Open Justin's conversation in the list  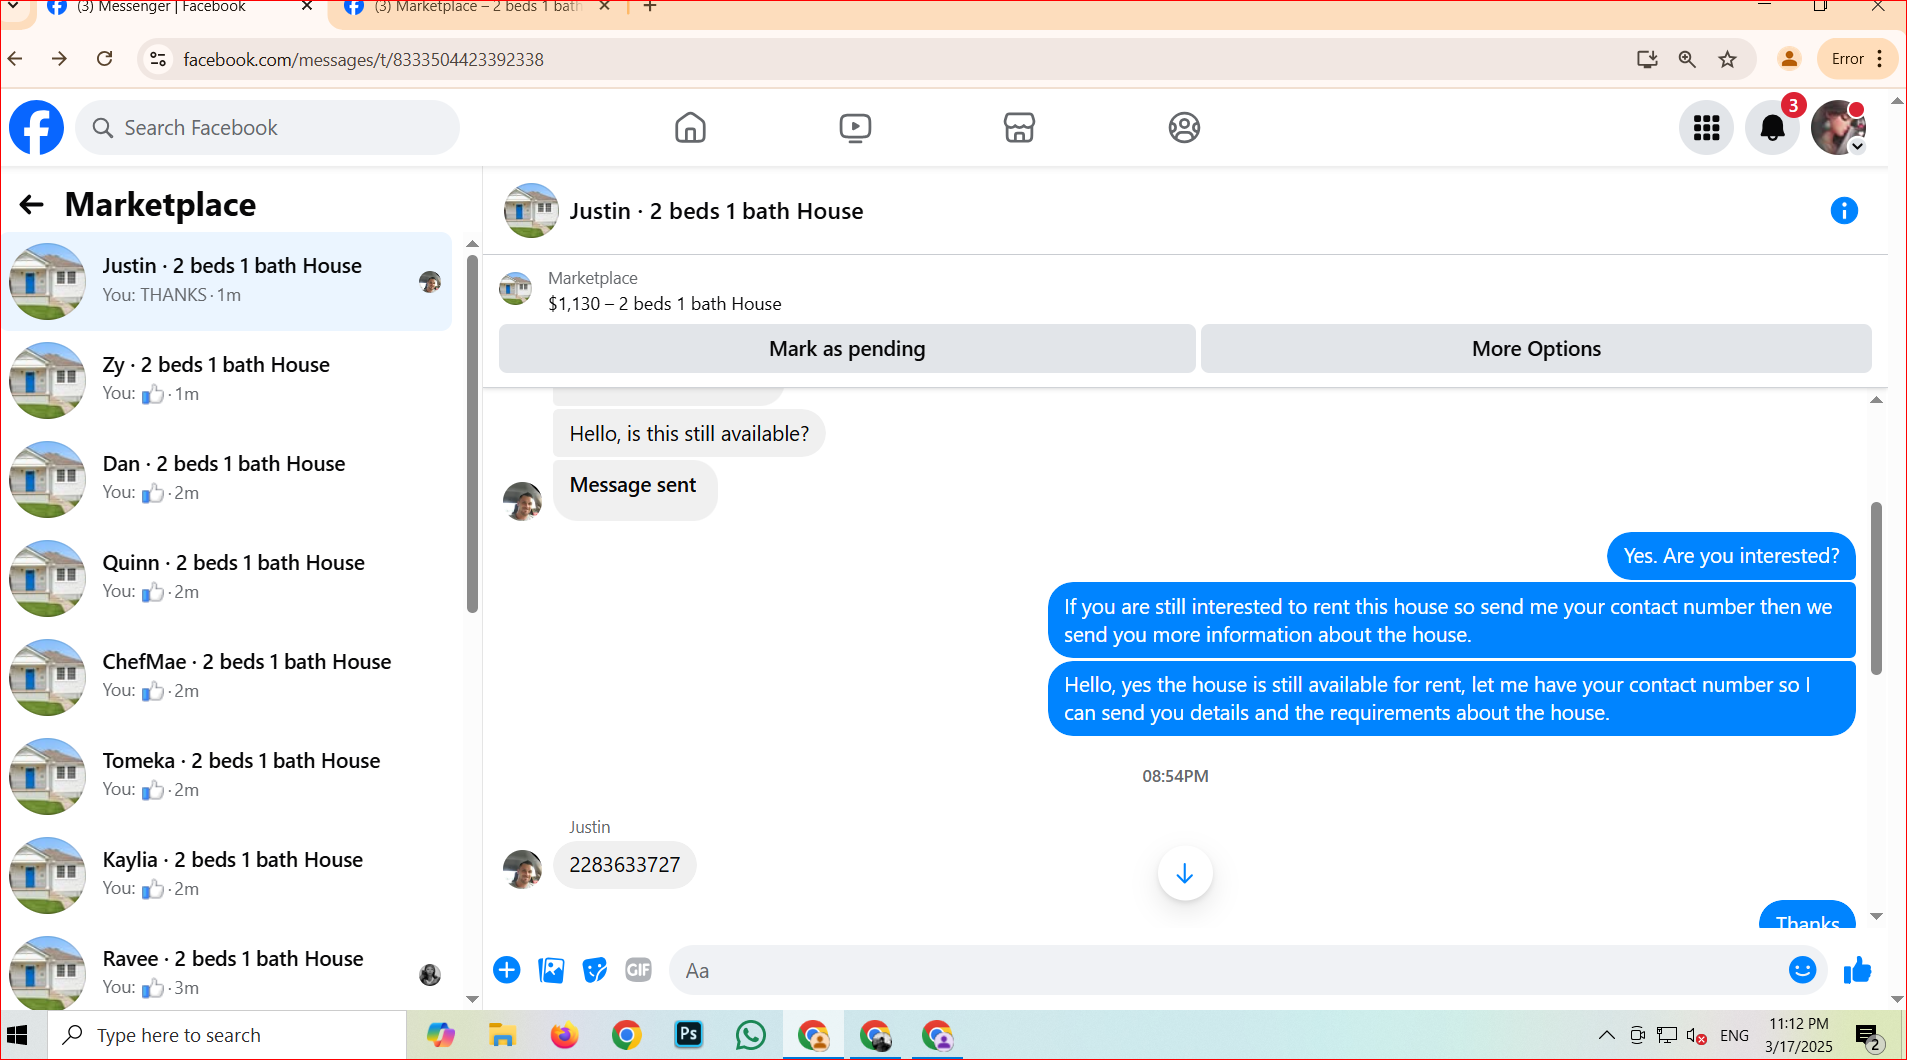point(226,281)
